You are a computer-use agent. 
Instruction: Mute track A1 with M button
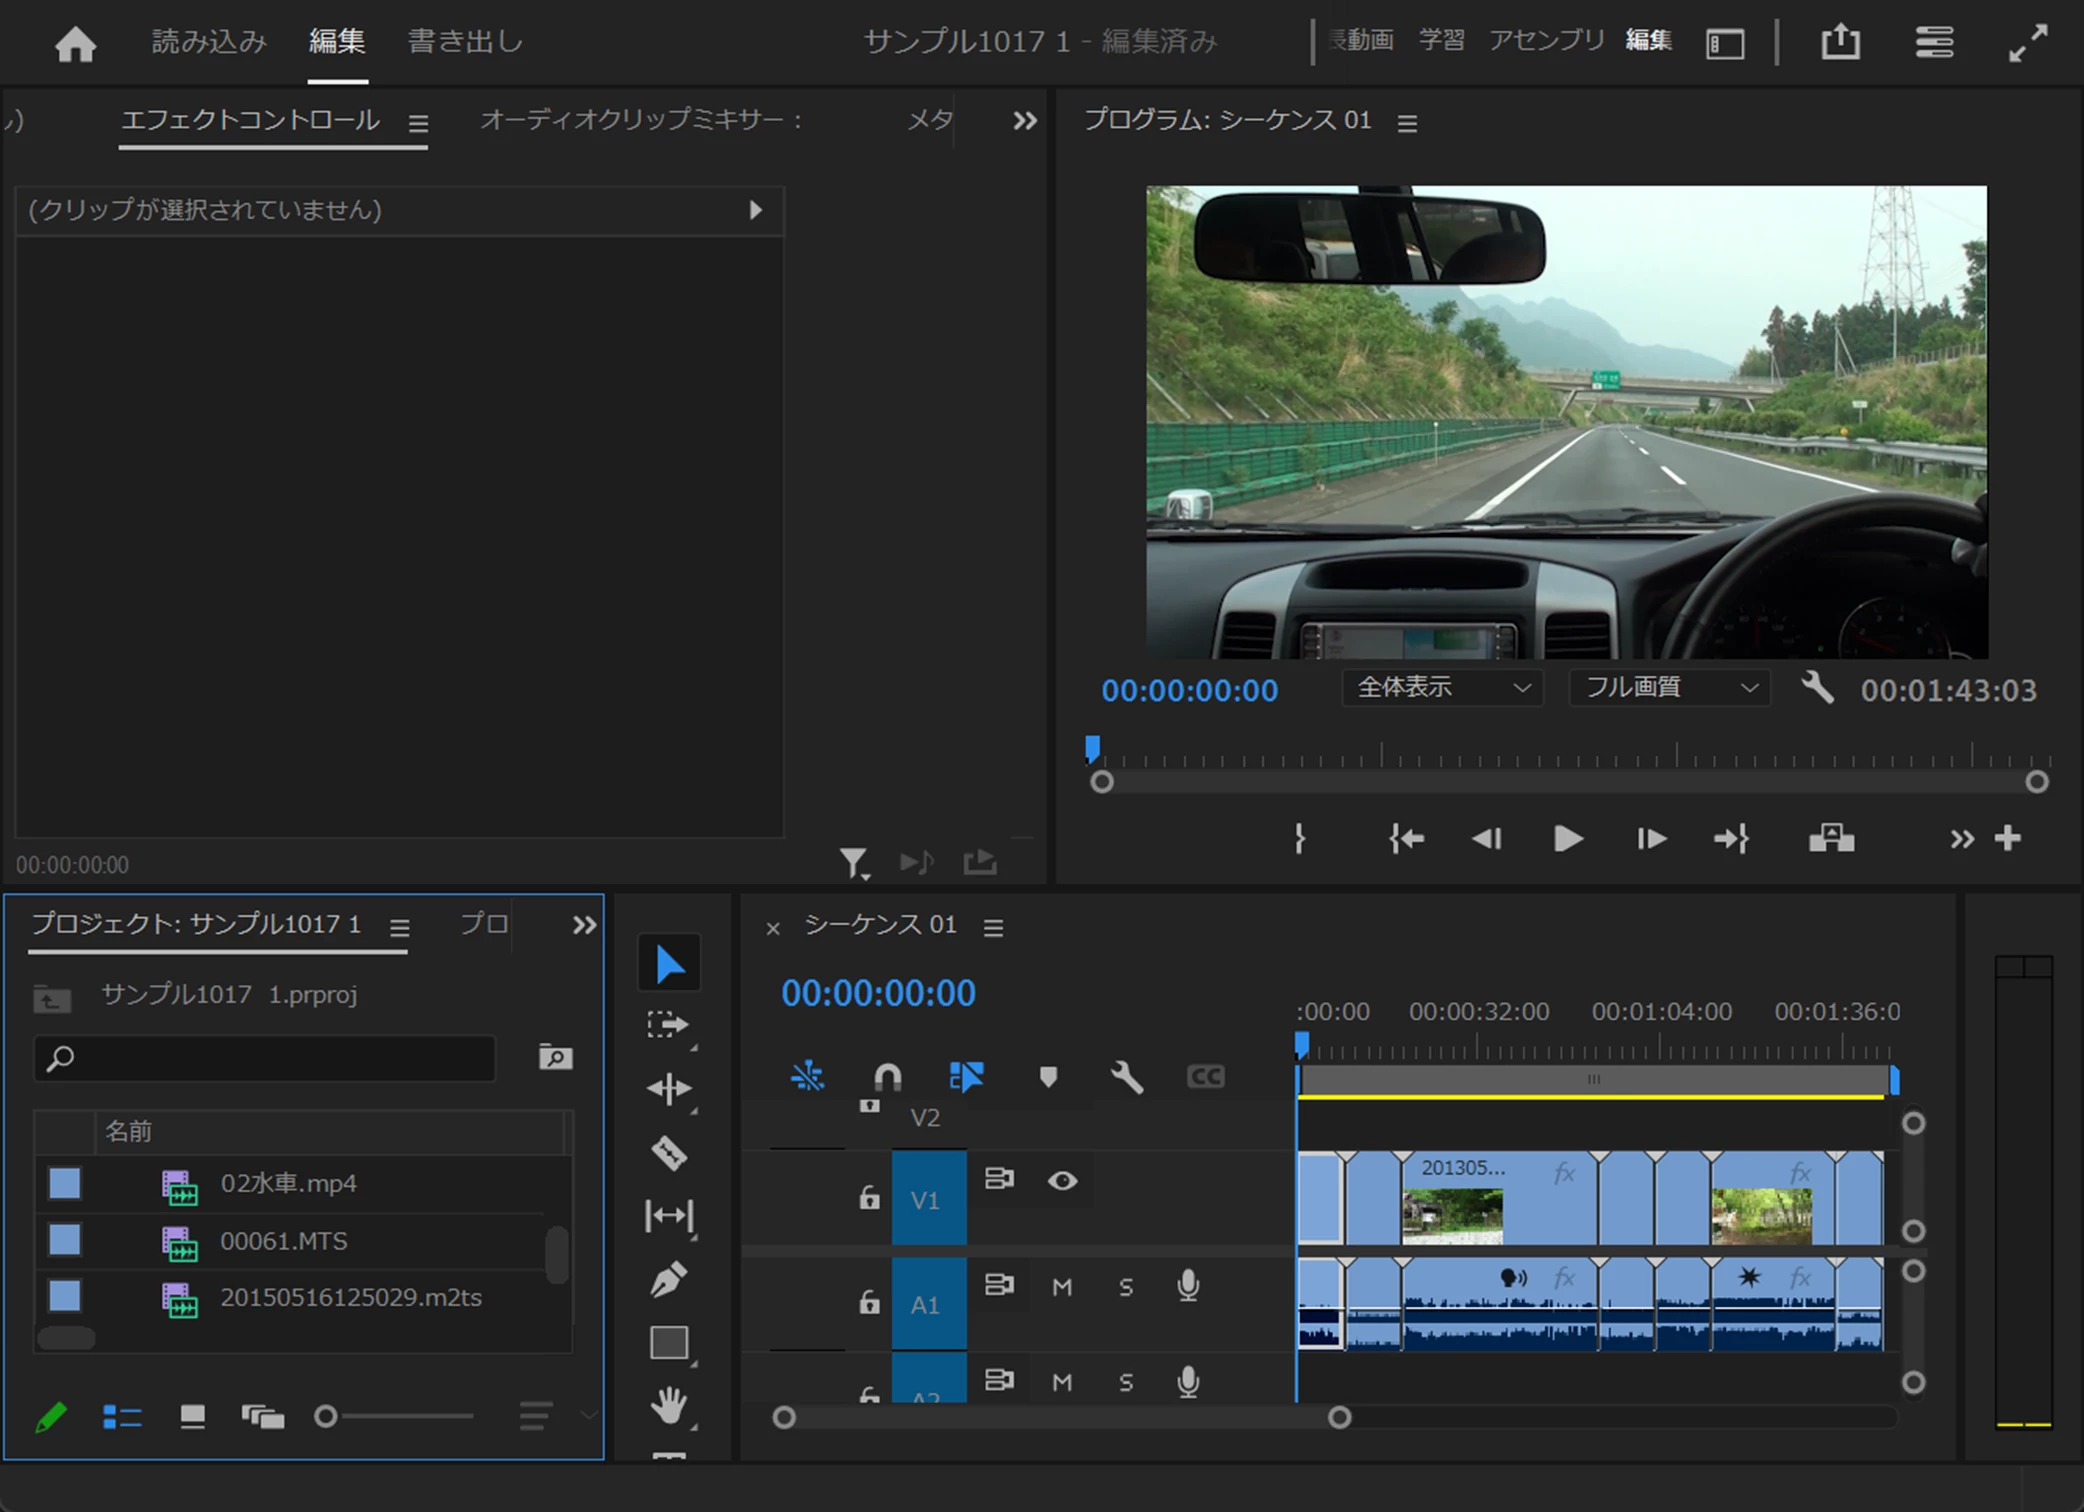(1062, 1287)
